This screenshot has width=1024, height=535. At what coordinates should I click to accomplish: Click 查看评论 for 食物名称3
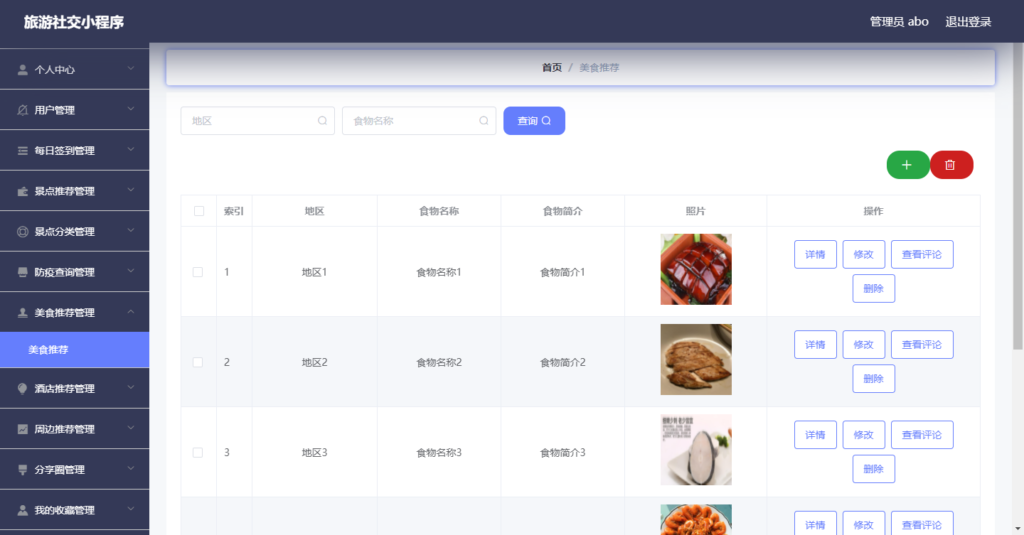(922, 435)
